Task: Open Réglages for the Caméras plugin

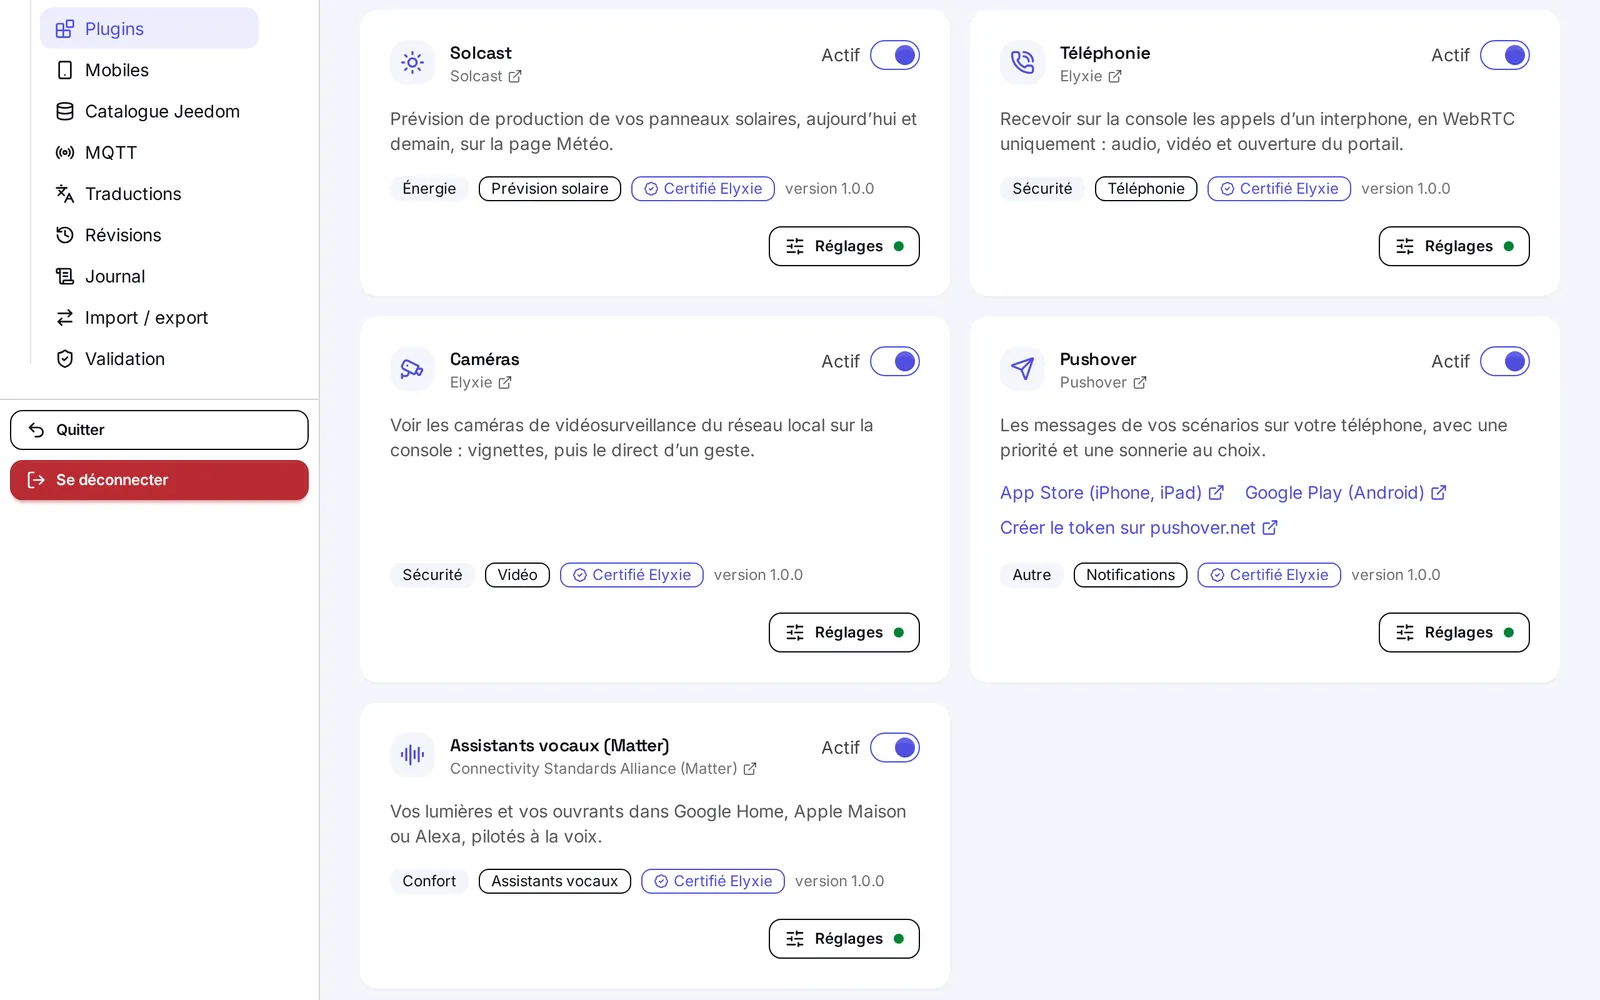Action: 844,632
